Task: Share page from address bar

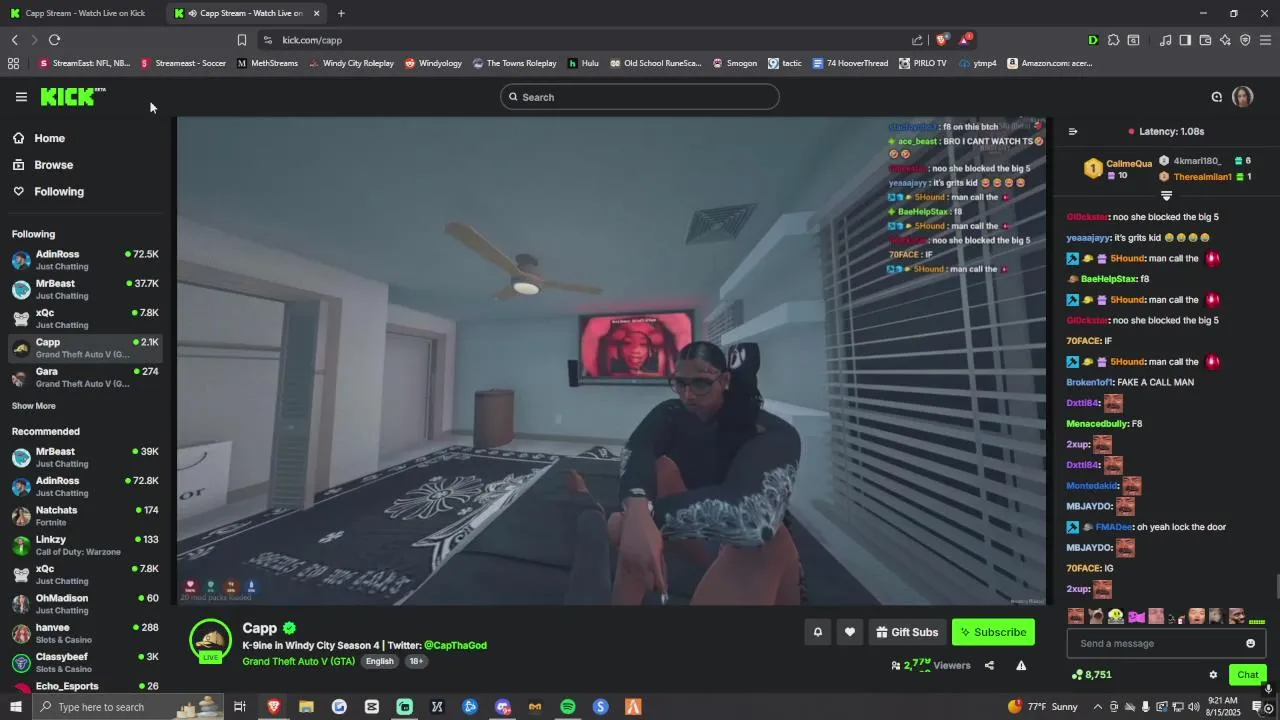Action: point(917,40)
